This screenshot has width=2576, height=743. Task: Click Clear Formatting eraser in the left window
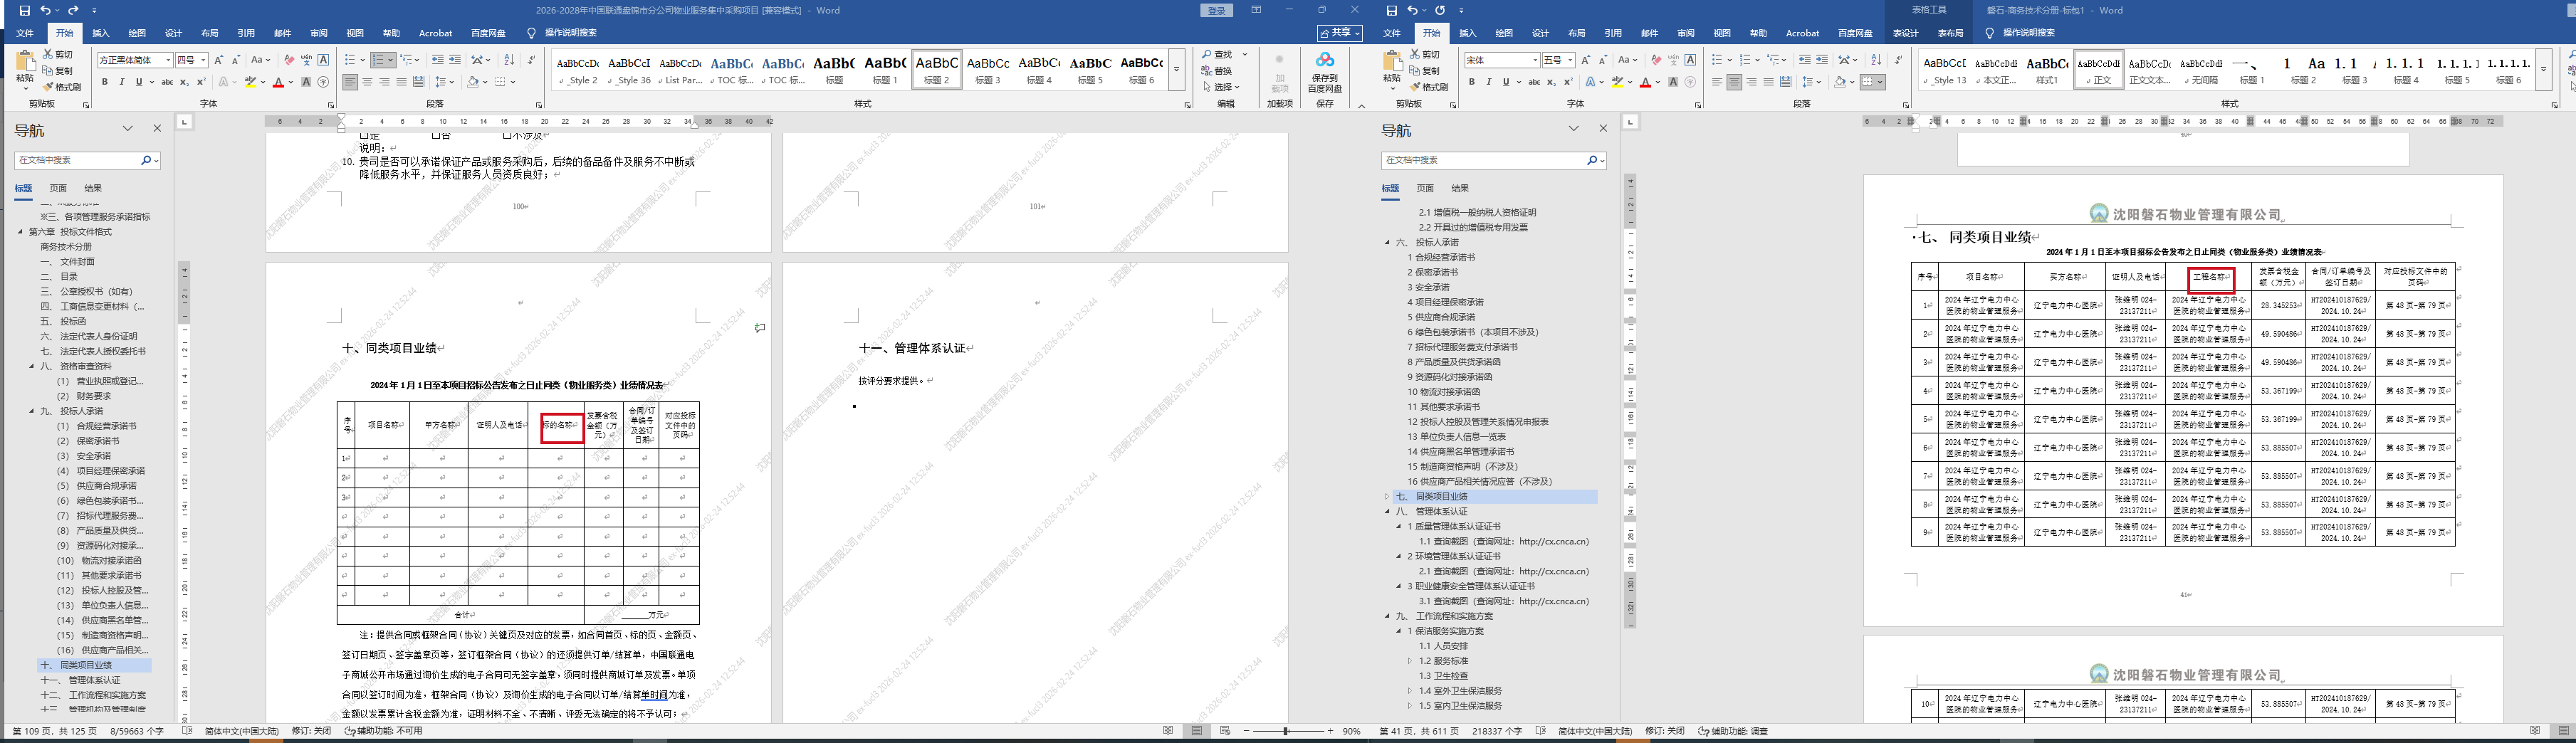[289, 60]
